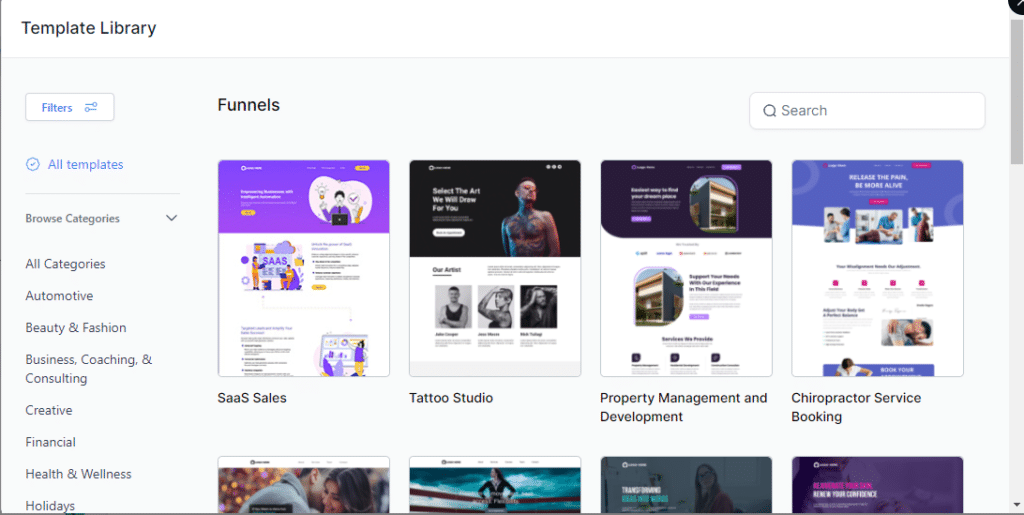
Task: Select All Categories in sidebar
Action: tap(65, 264)
